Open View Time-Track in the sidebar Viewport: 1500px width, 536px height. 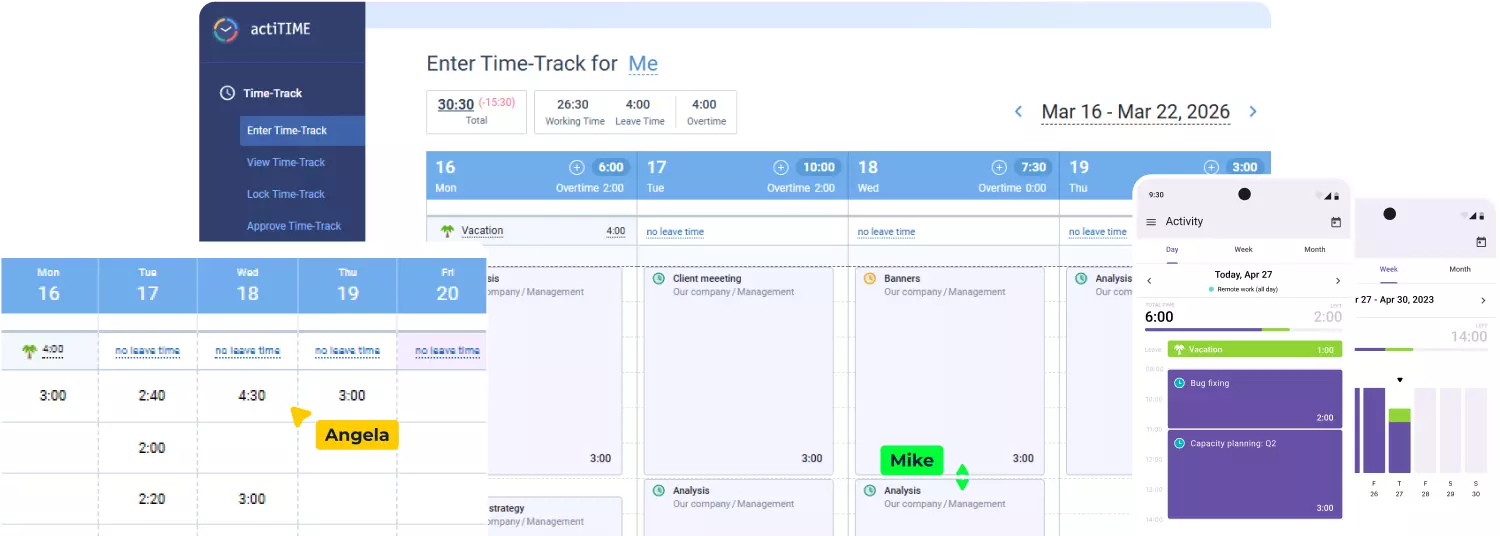point(286,162)
